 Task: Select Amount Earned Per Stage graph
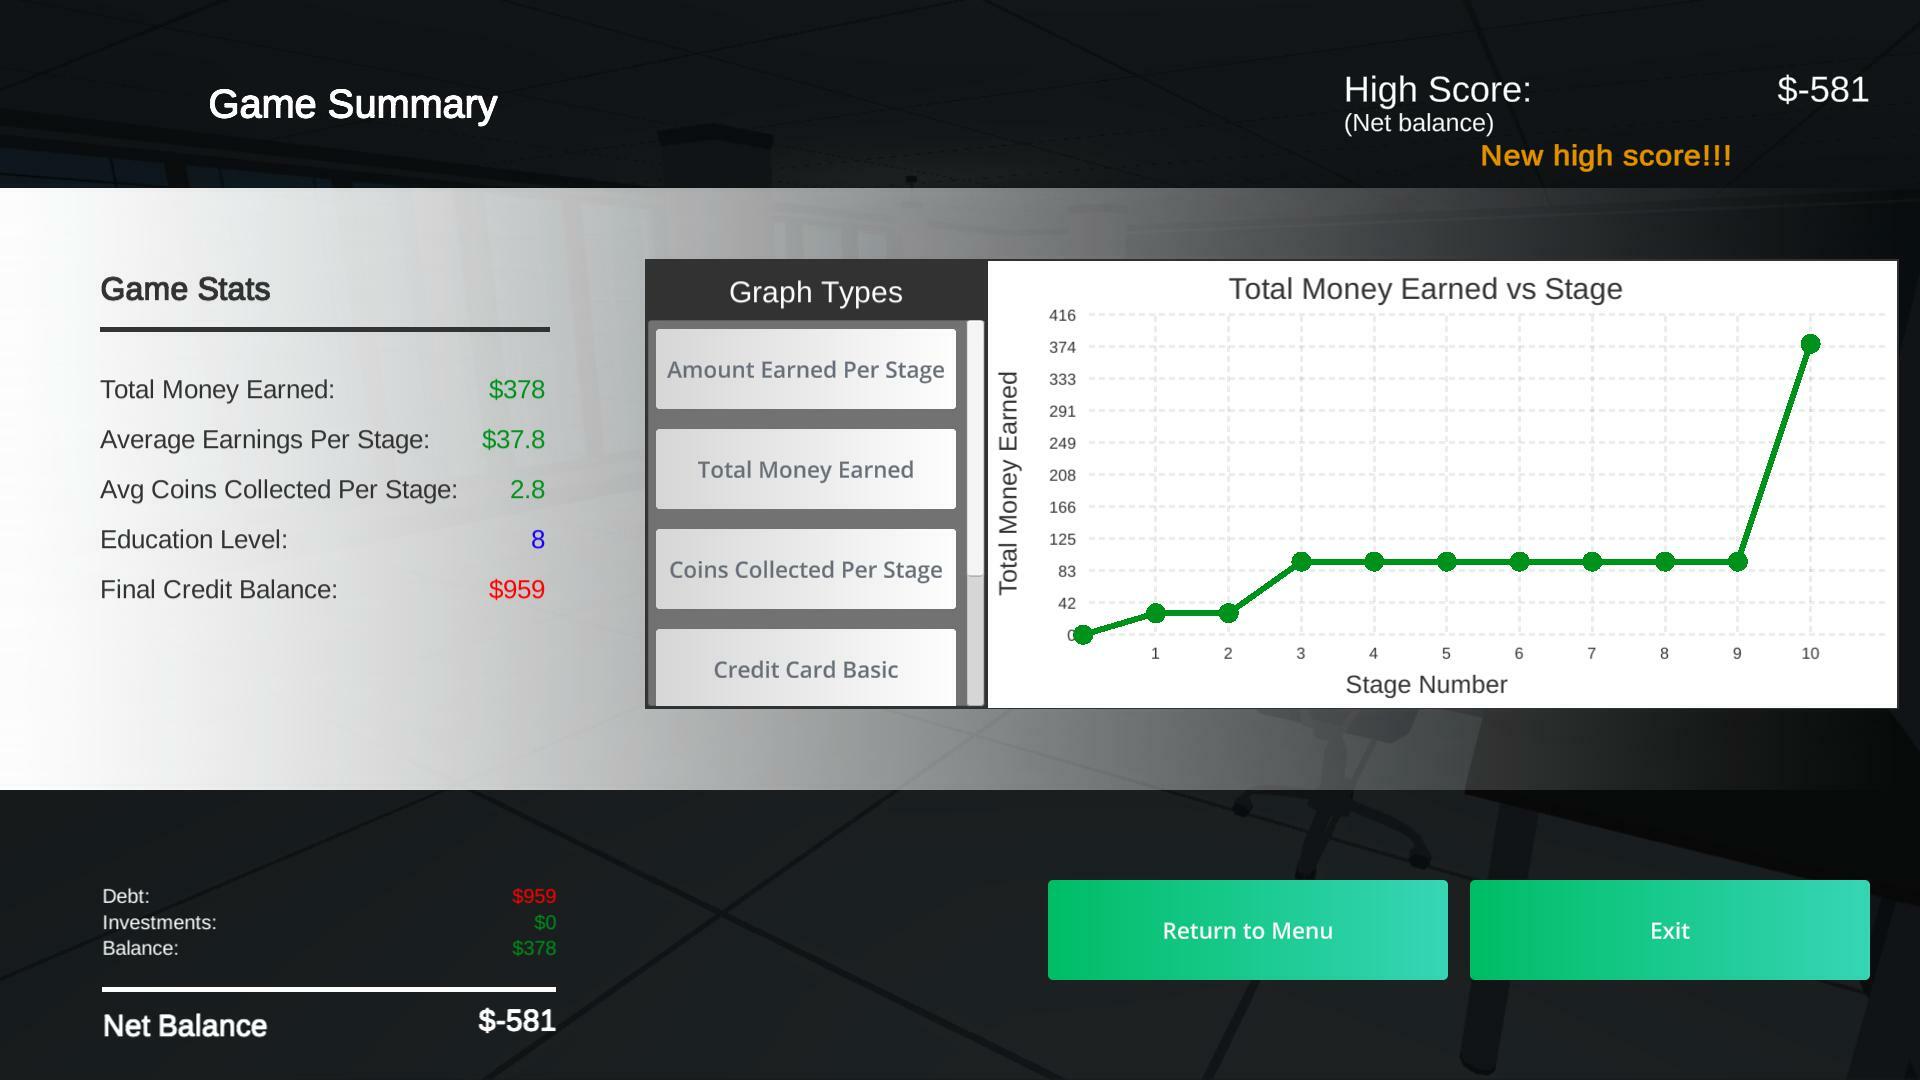pos(806,369)
